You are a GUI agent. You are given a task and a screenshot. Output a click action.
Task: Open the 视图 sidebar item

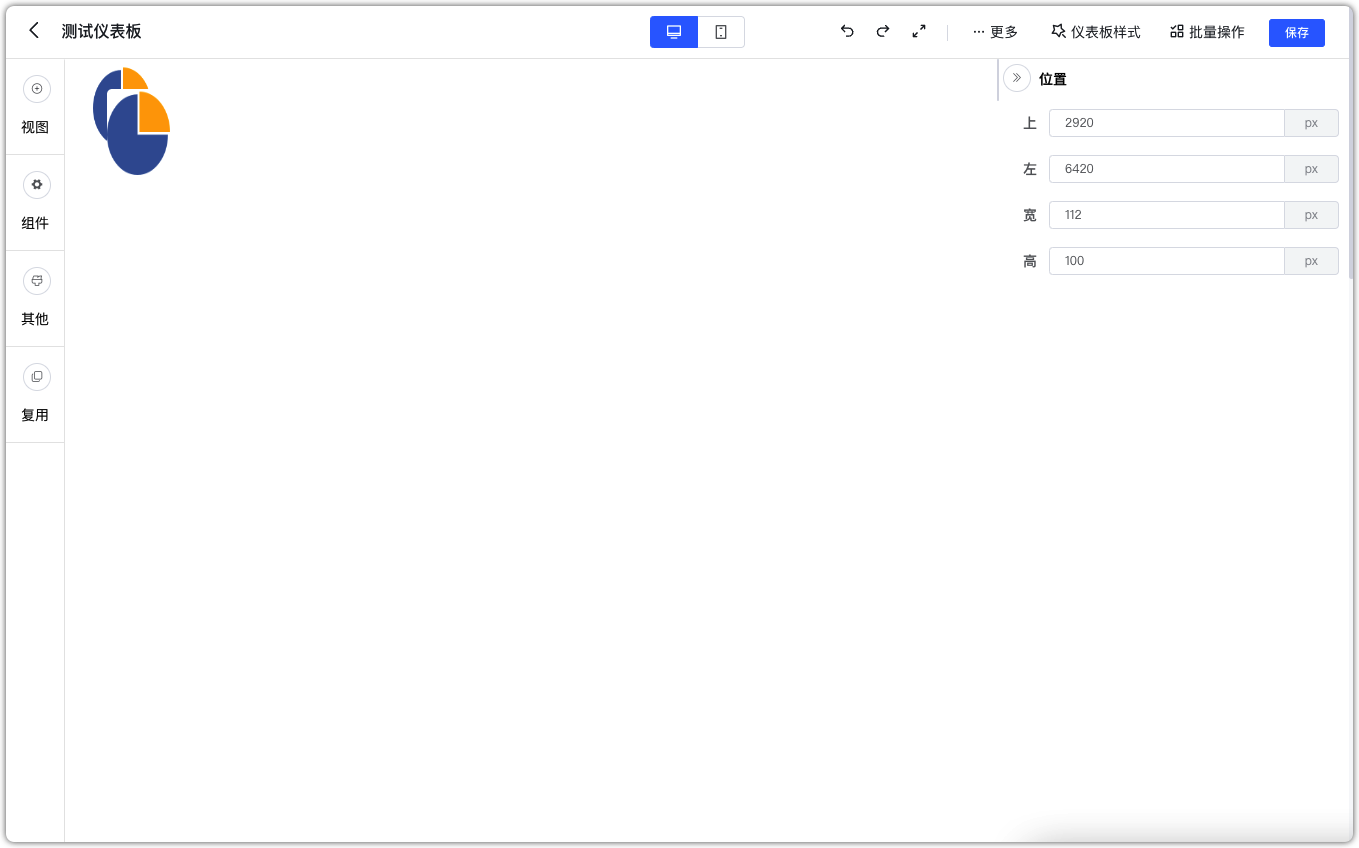[x=35, y=106]
